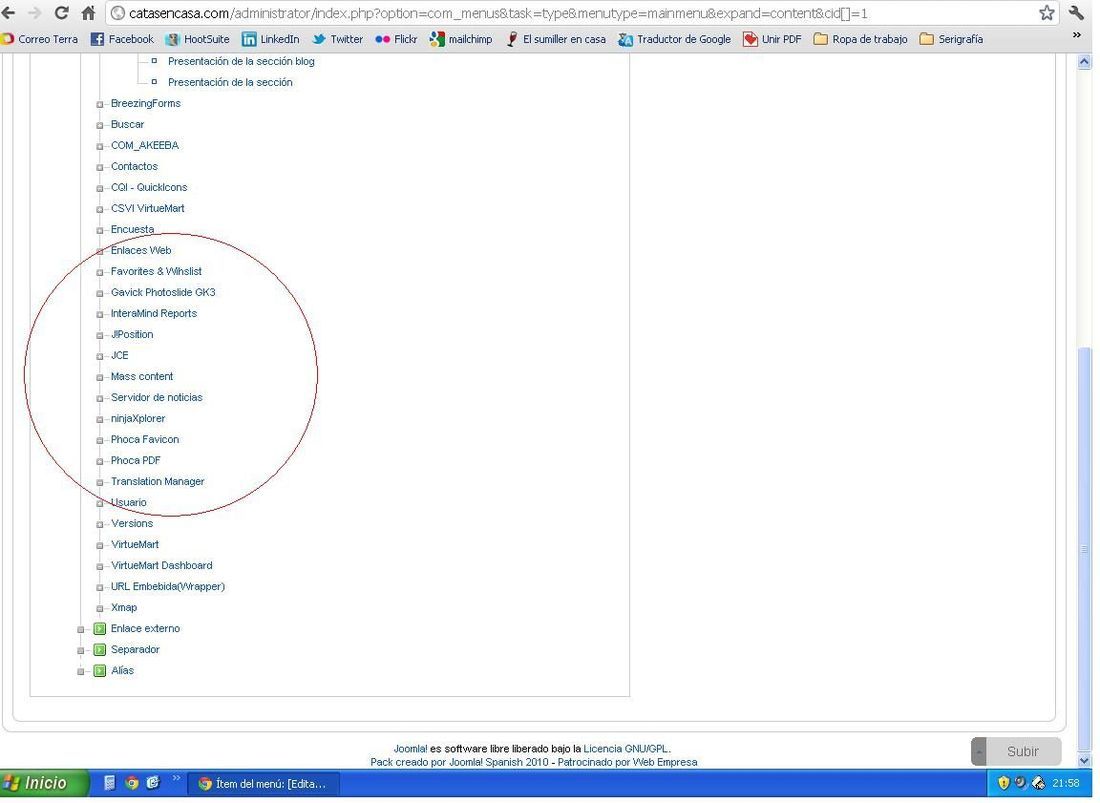Expand the VirtueMart node toggle
This screenshot has height=803, width=1100.
point(100,546)
